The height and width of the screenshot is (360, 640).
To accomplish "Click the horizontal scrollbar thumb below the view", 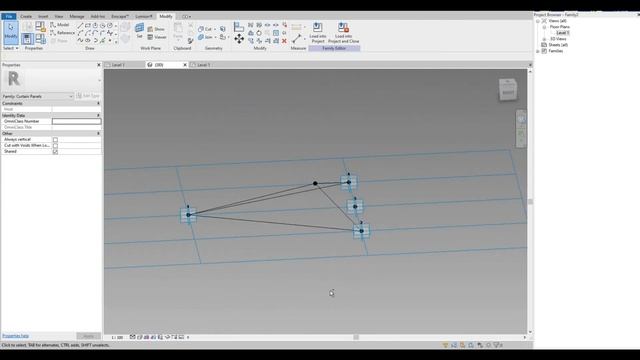I will pyautogui.click(x=356, y=337).
